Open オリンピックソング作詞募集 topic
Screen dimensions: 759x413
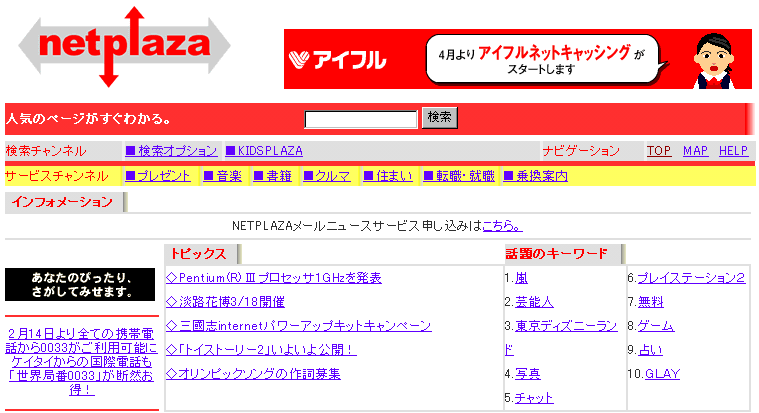point(253,374)
